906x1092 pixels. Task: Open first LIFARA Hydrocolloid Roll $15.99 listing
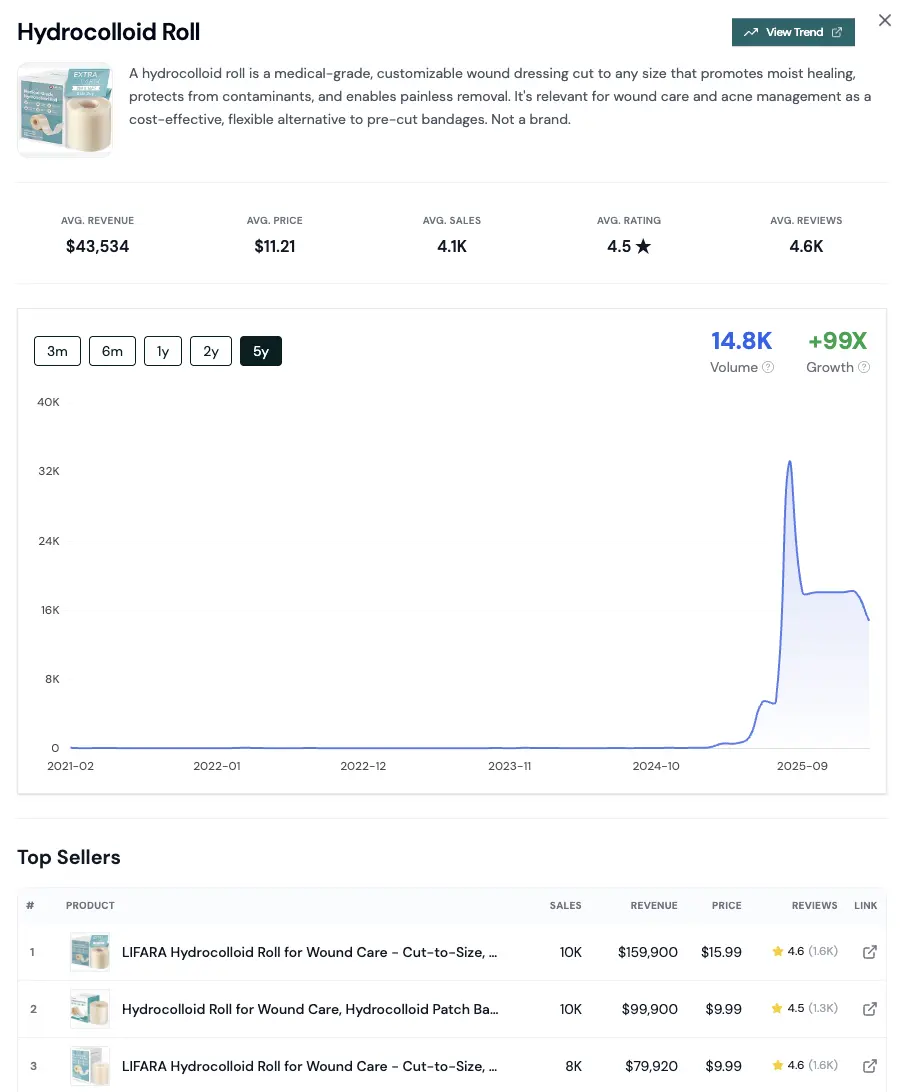pyautogui.click(x=309, y=952)
